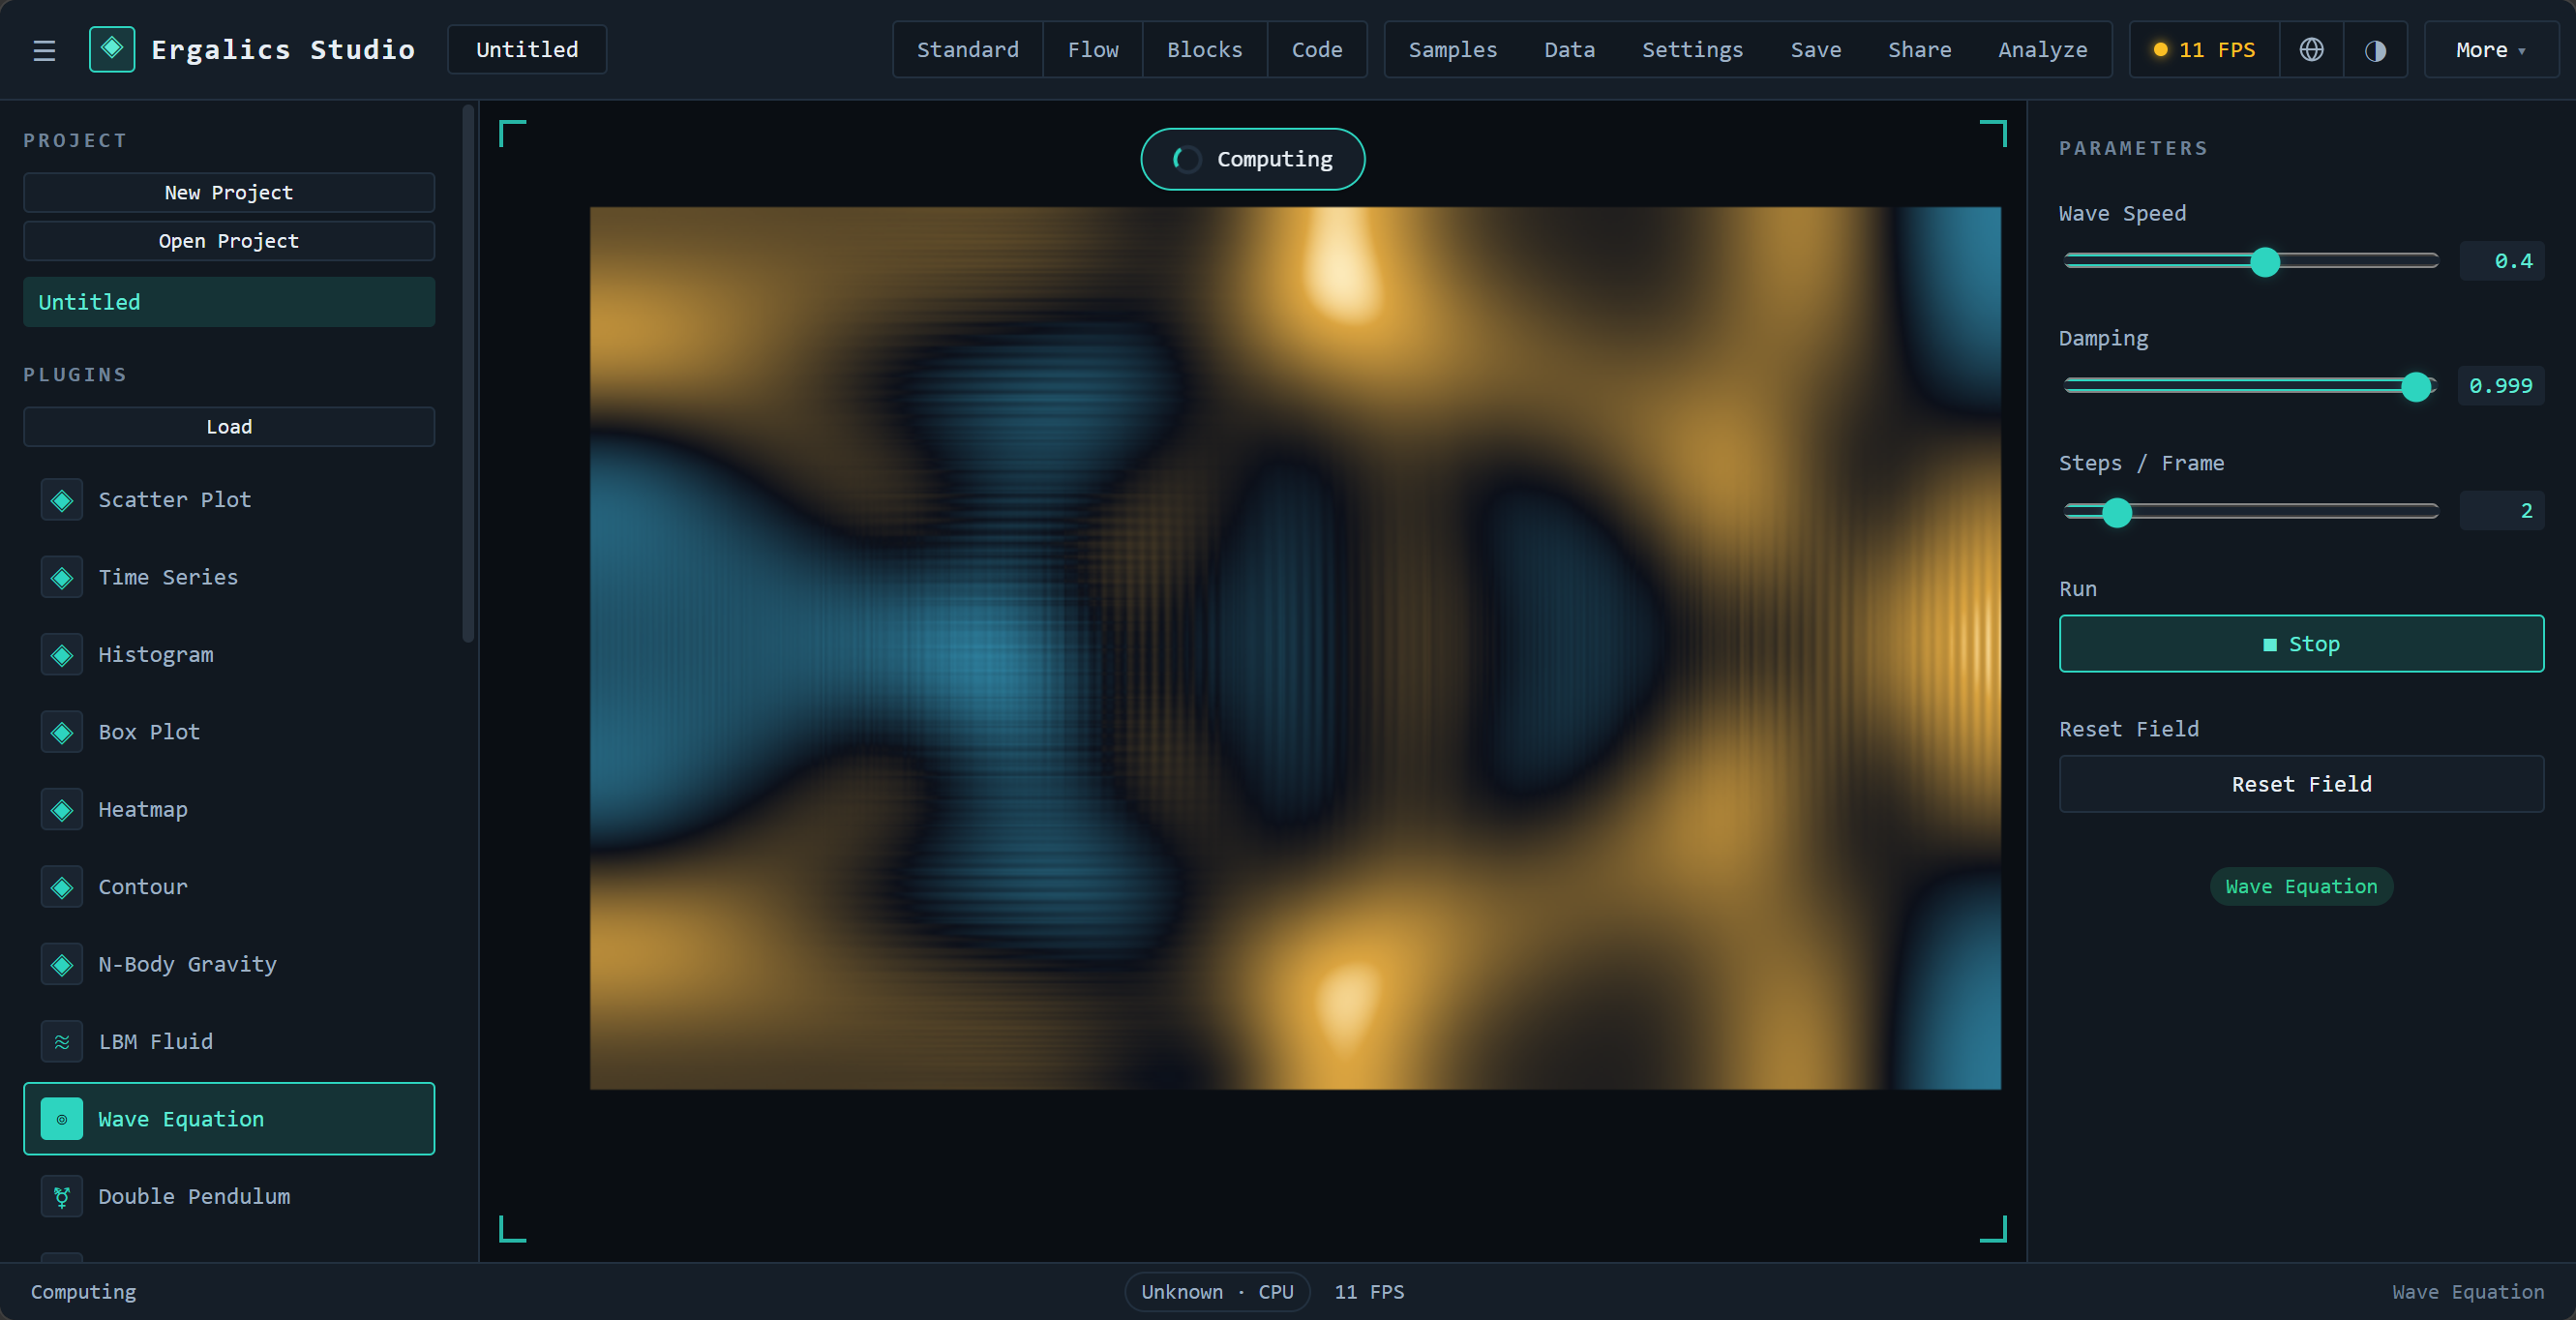The height and width of the screenshot is (1320, 2576).
Task: Click the Computing spinner icon
Action: (1187, 159)
